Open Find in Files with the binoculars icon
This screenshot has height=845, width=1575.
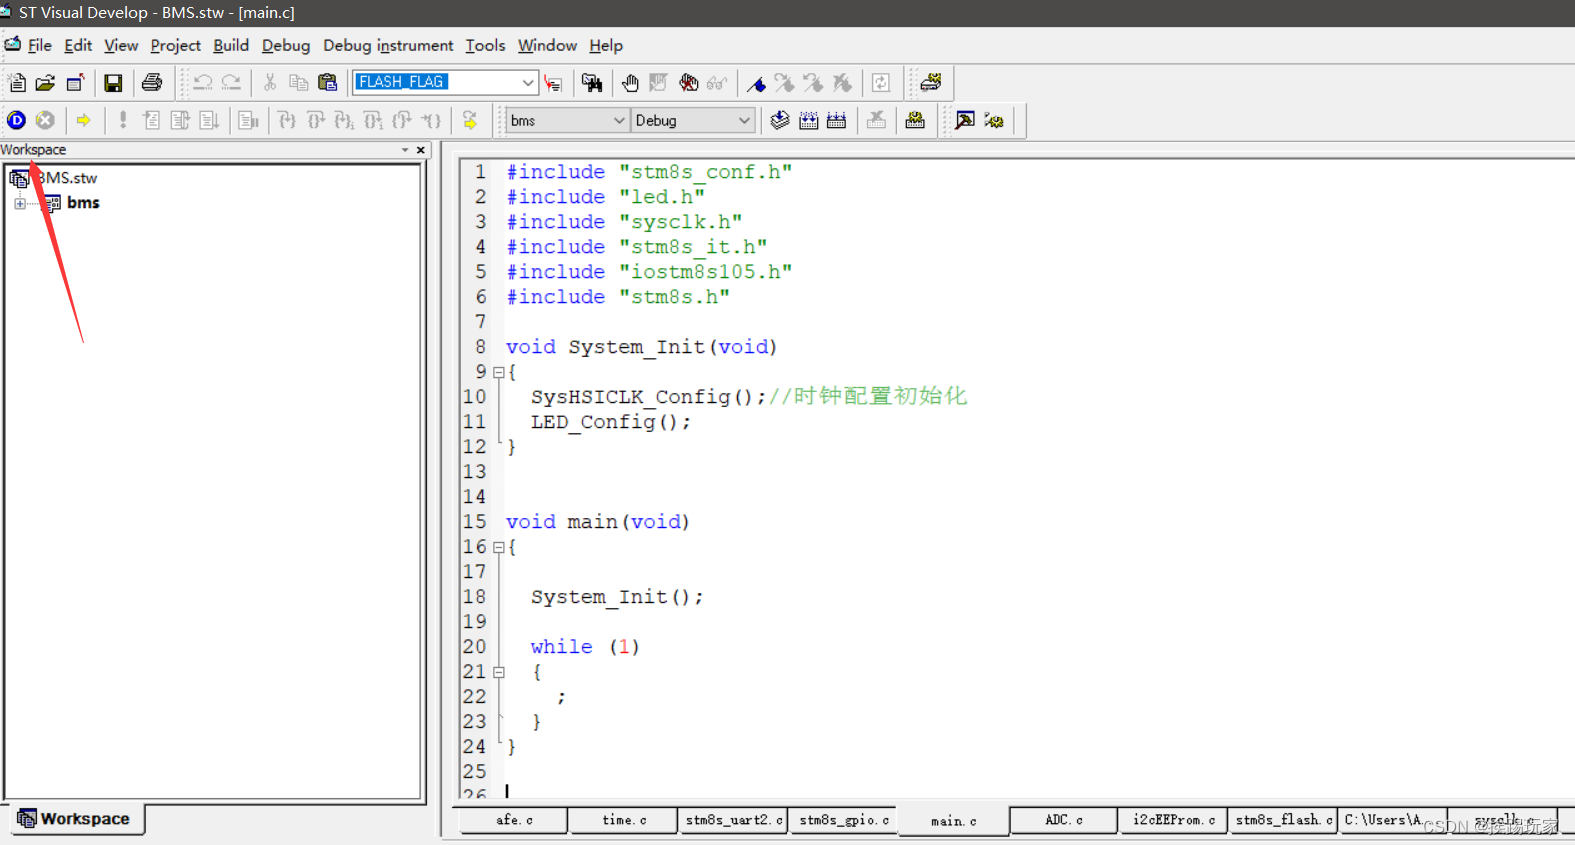click(x=592, y=83)
